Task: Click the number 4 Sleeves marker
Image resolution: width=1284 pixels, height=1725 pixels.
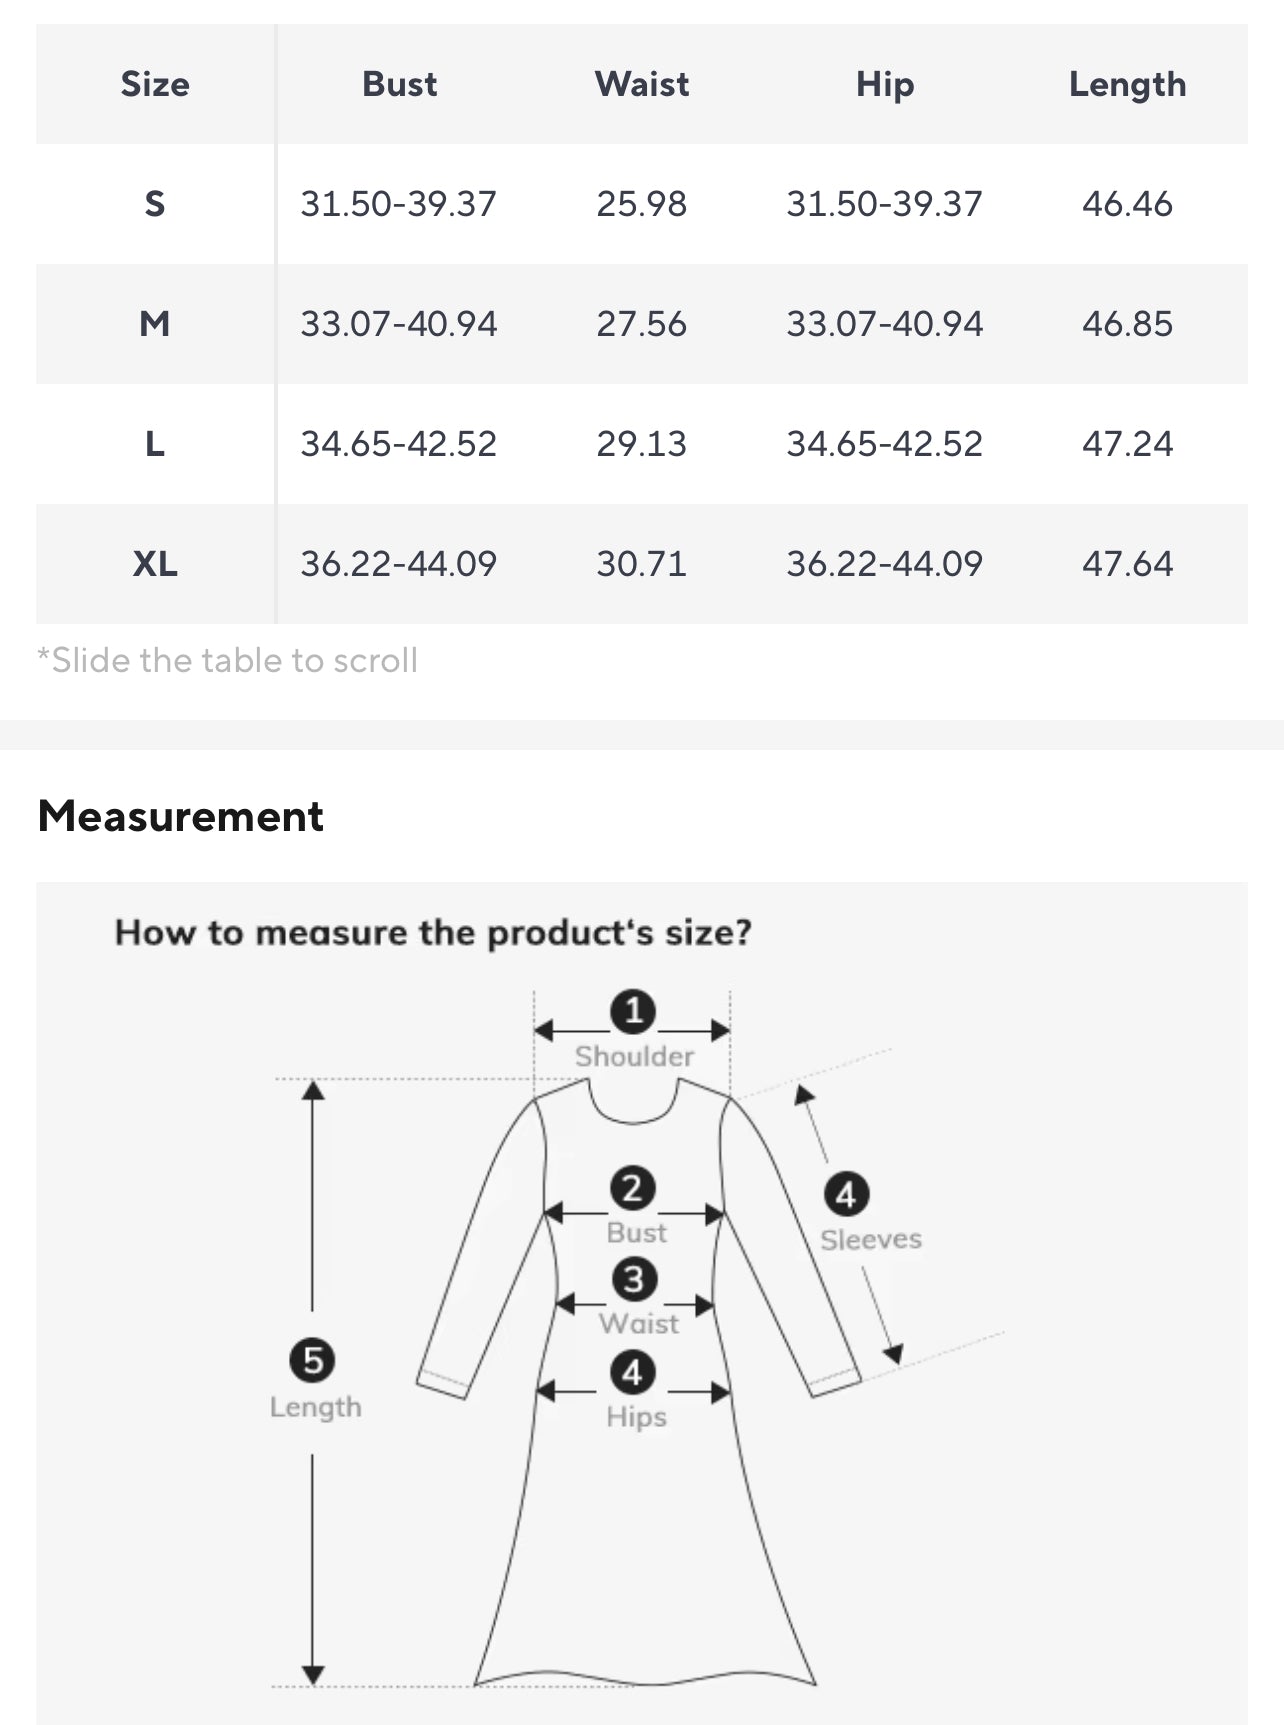Action: click(x=846, y=1195)
